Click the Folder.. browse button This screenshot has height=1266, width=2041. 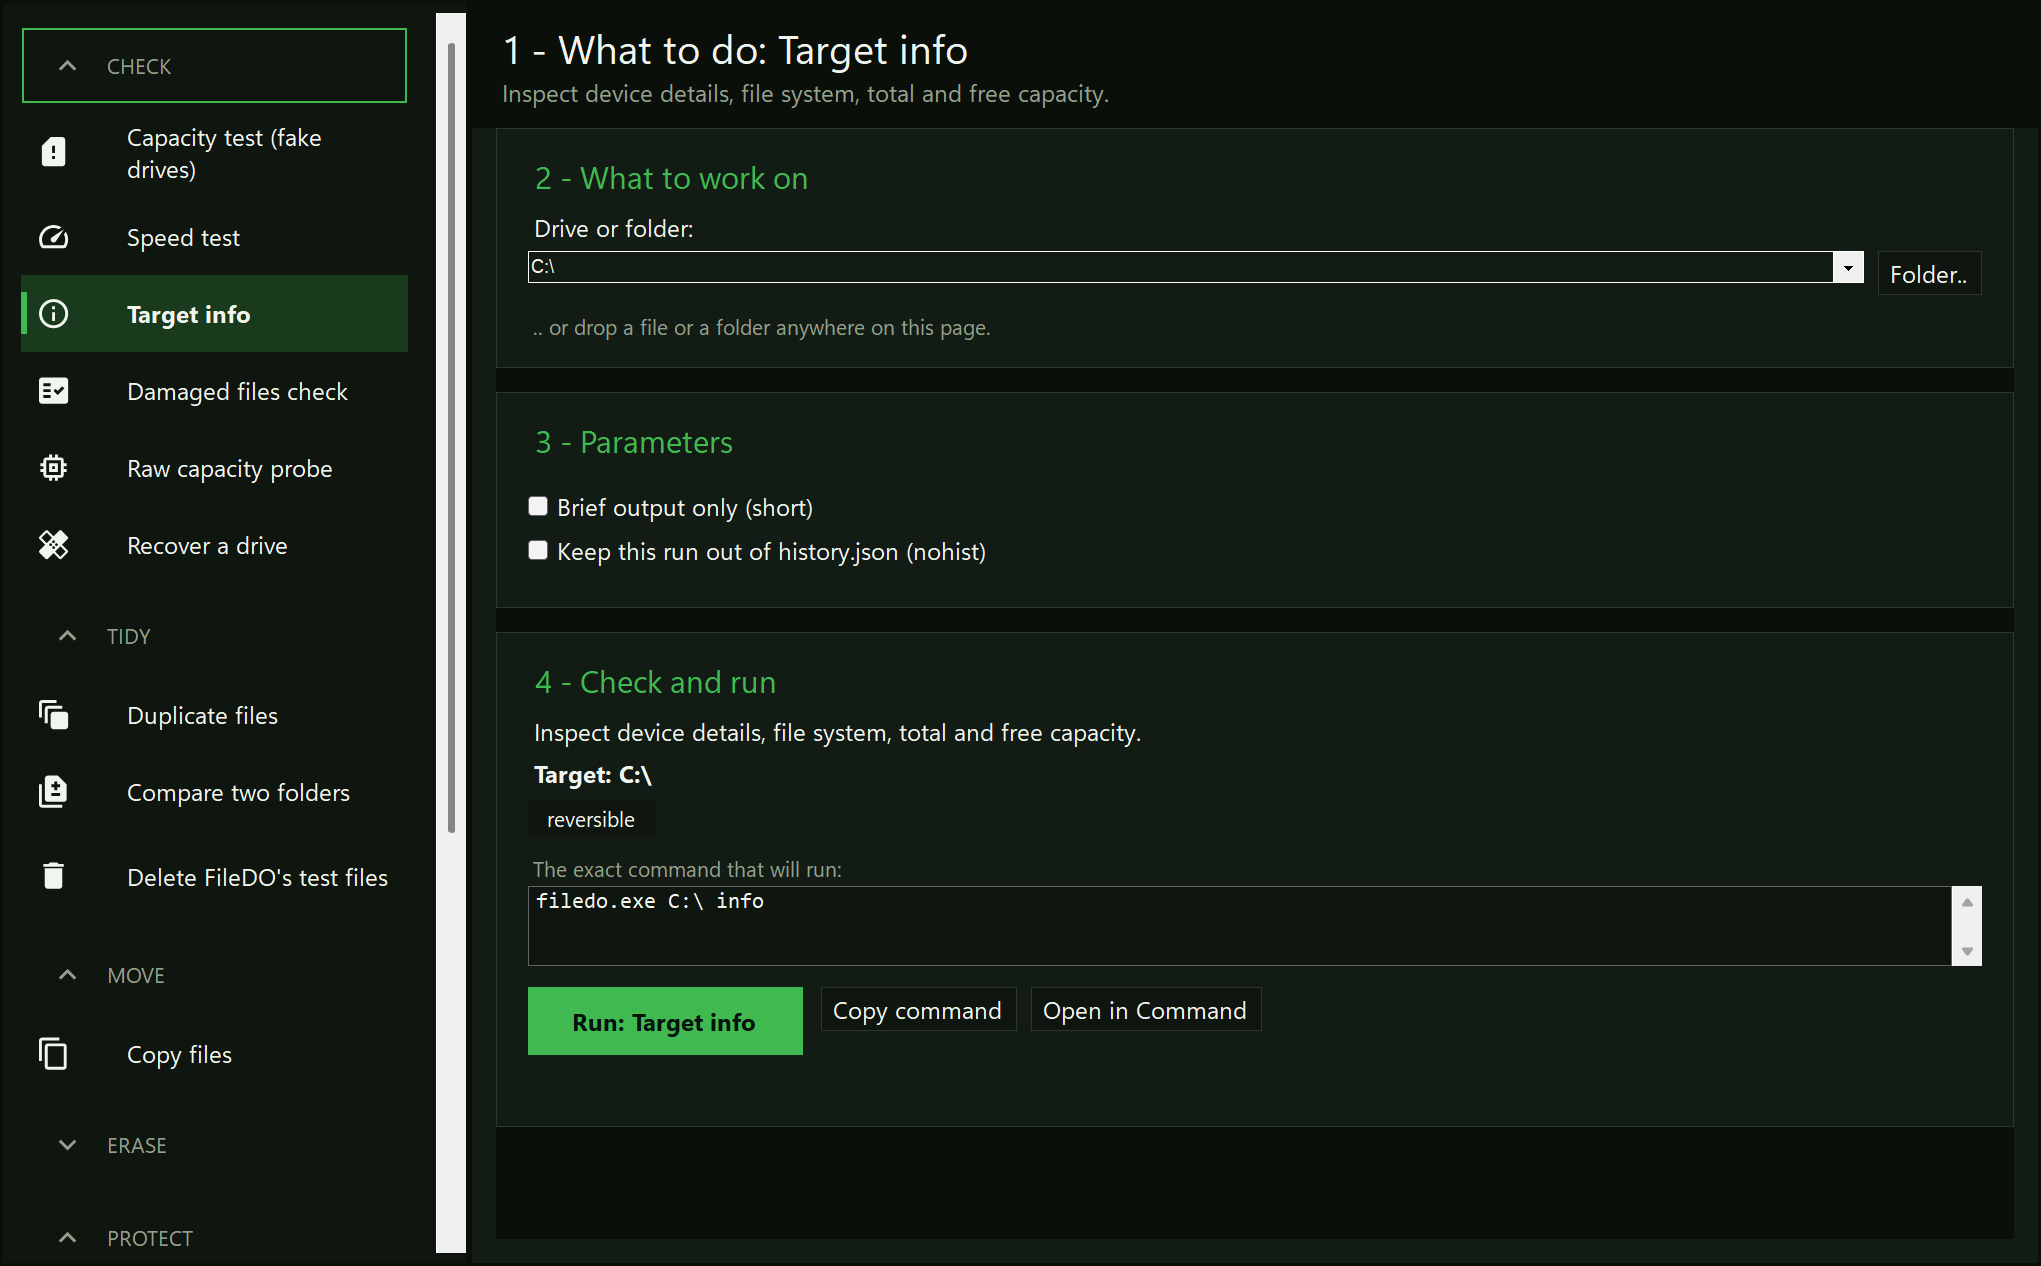point(1929,274)
